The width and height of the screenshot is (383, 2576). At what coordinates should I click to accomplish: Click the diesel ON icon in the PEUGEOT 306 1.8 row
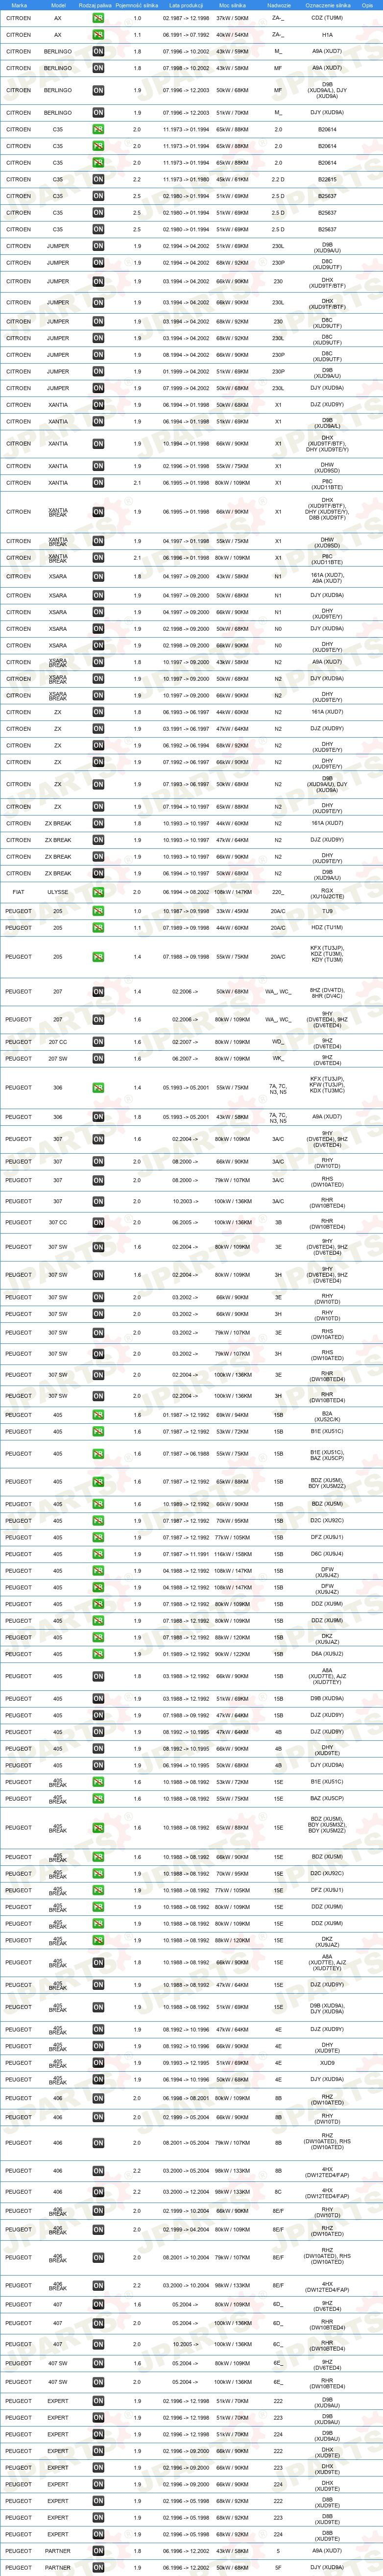[98, 1117]
